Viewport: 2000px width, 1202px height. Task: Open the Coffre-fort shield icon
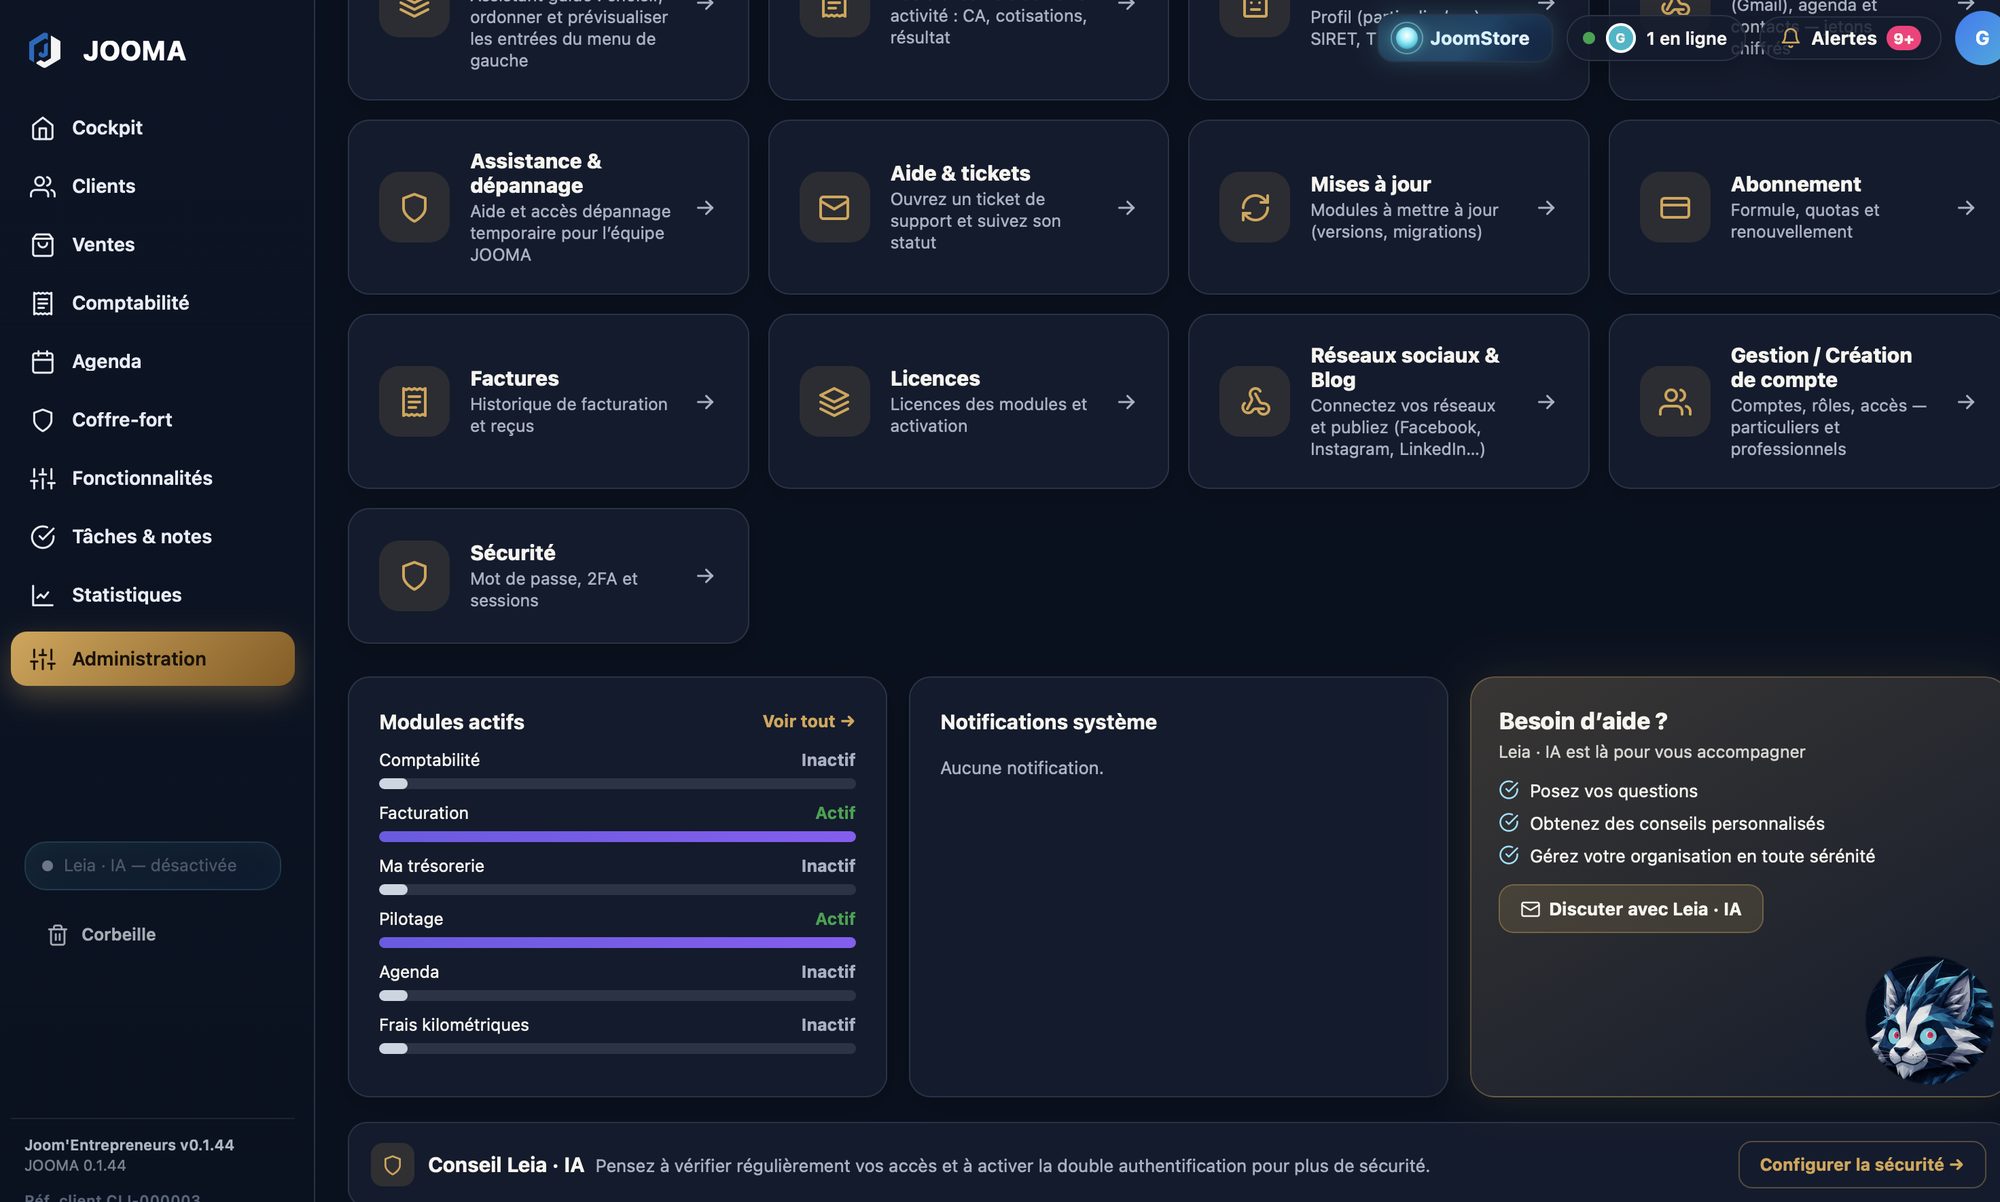tap(42, 420)
